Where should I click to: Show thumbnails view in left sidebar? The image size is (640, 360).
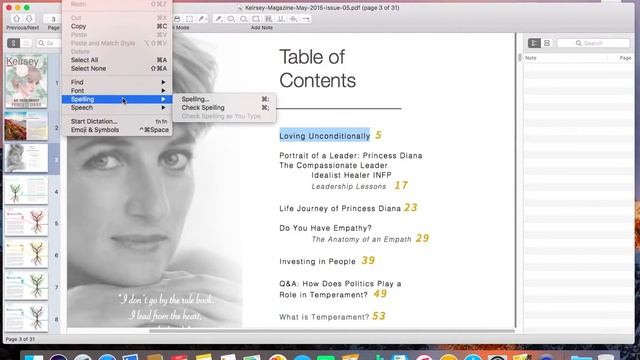click(x=13, y=43)
